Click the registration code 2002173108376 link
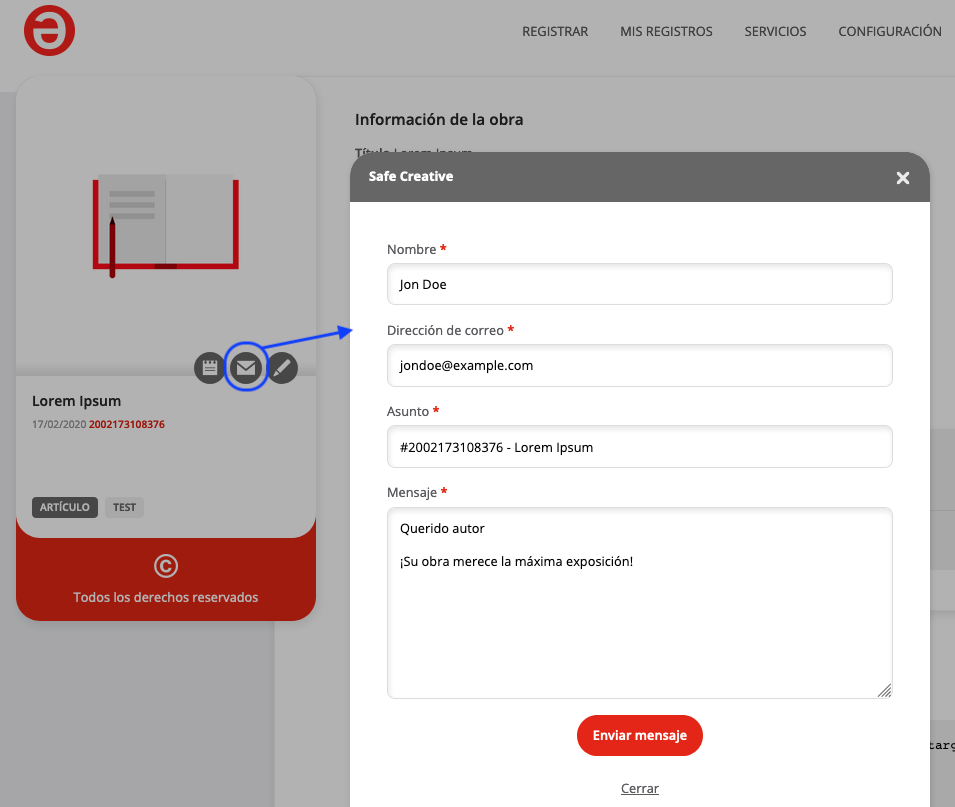Image resolution: width=955 pixels, height=807 pixels. click(127, 424)
